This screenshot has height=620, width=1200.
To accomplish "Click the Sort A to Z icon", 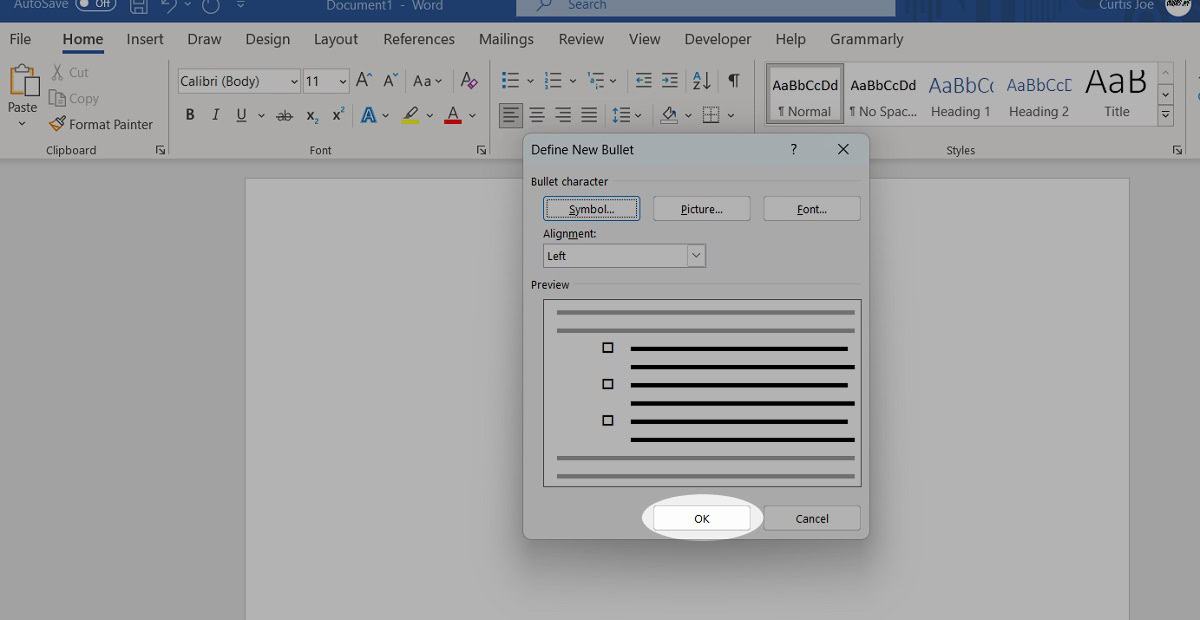I will pos(702,81).
